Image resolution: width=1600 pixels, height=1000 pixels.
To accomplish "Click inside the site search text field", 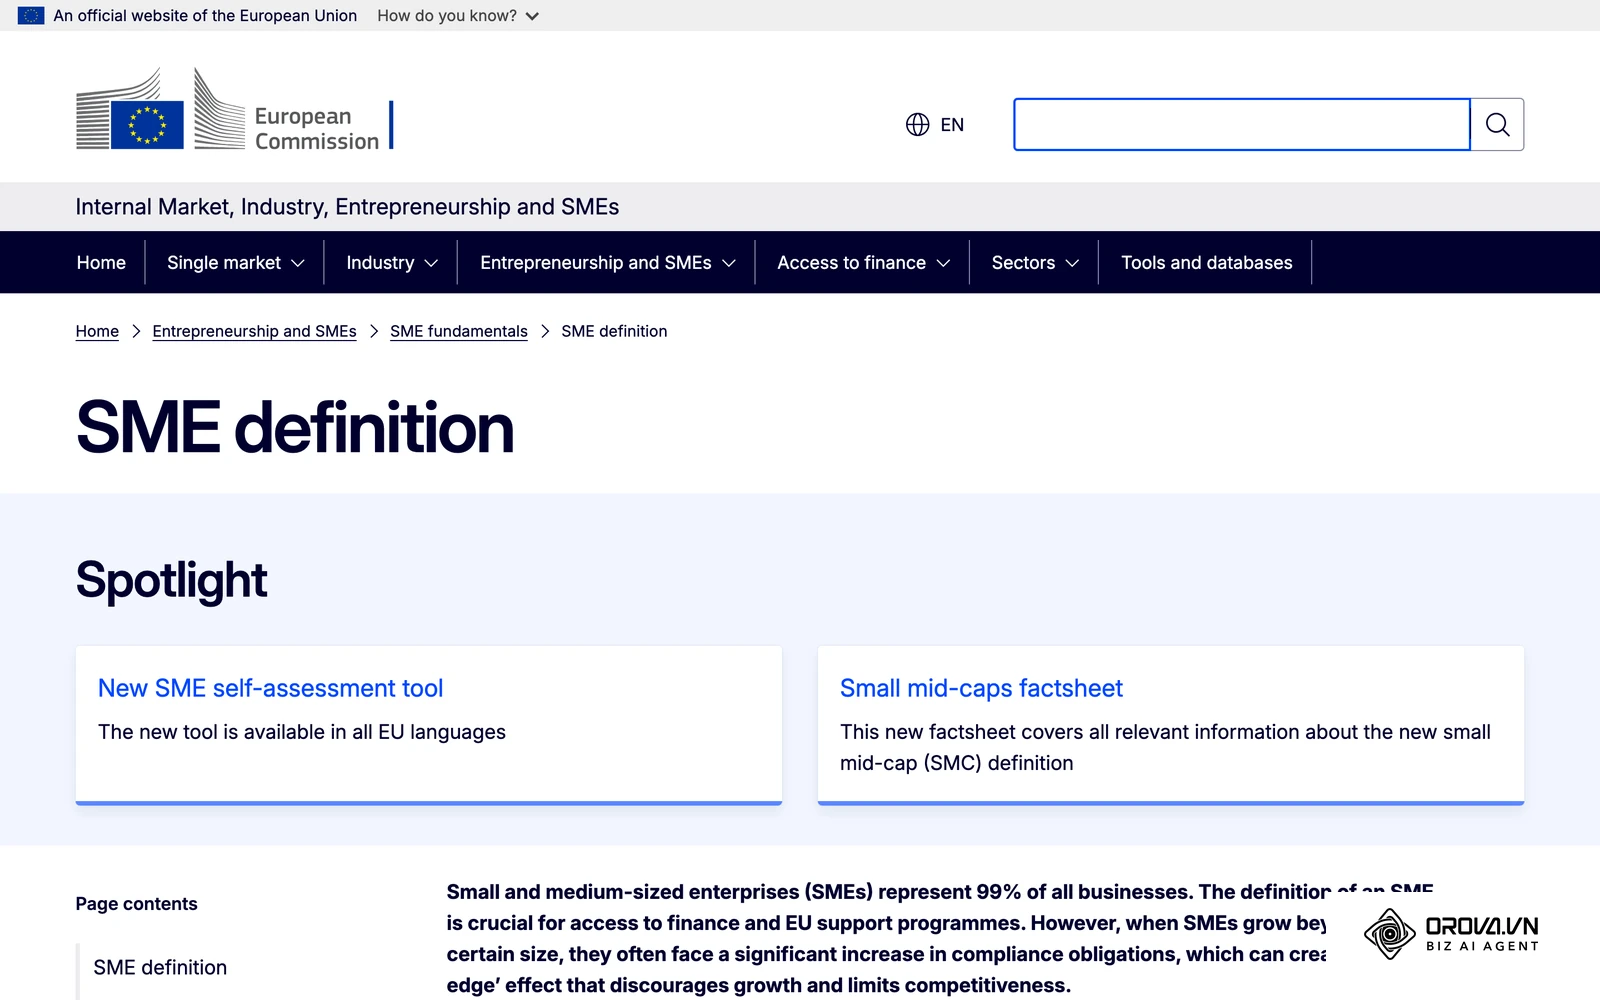I will [1241, 124].
